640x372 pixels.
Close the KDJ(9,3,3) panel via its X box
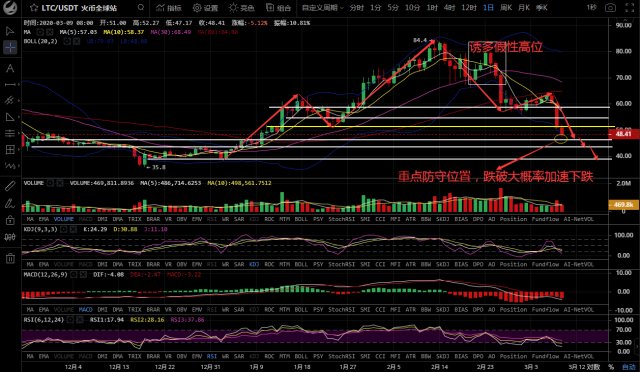point(73,229)
